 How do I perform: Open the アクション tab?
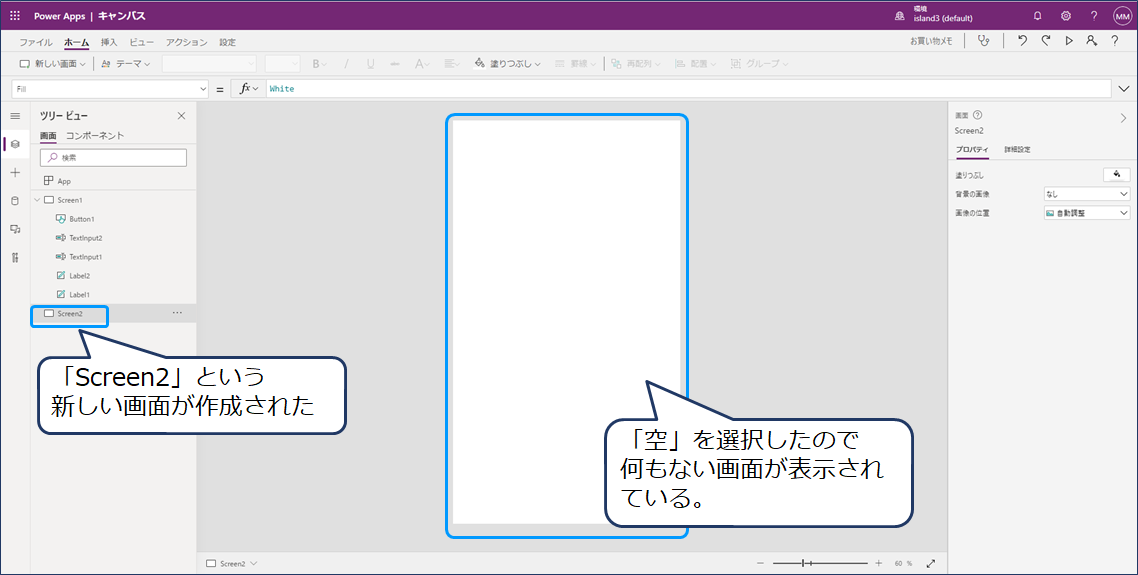[187, 42]
